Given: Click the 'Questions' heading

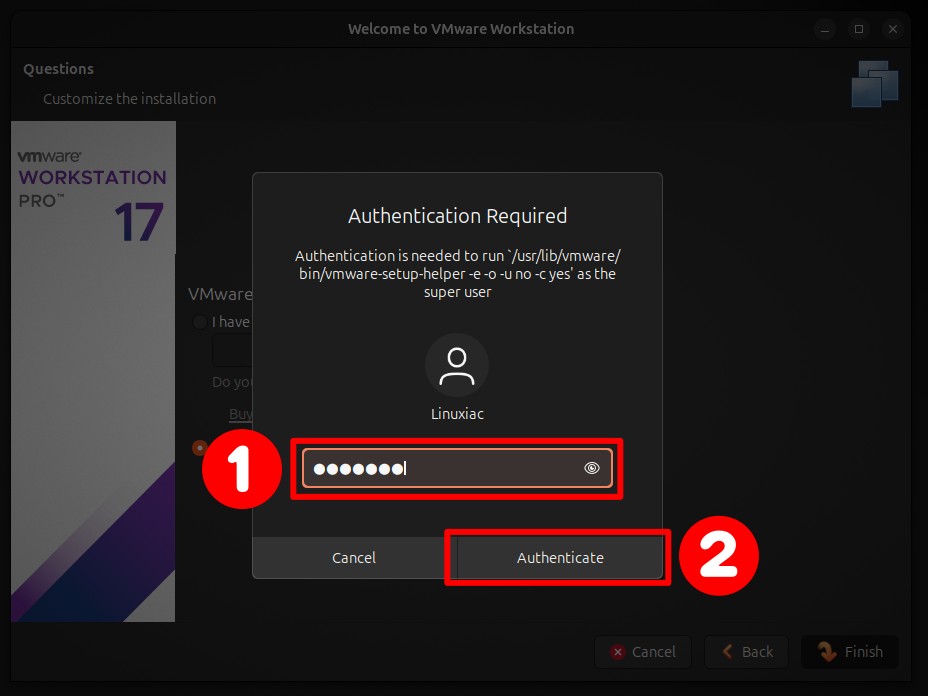Looking at the screenshot, I should coord(59,69).
